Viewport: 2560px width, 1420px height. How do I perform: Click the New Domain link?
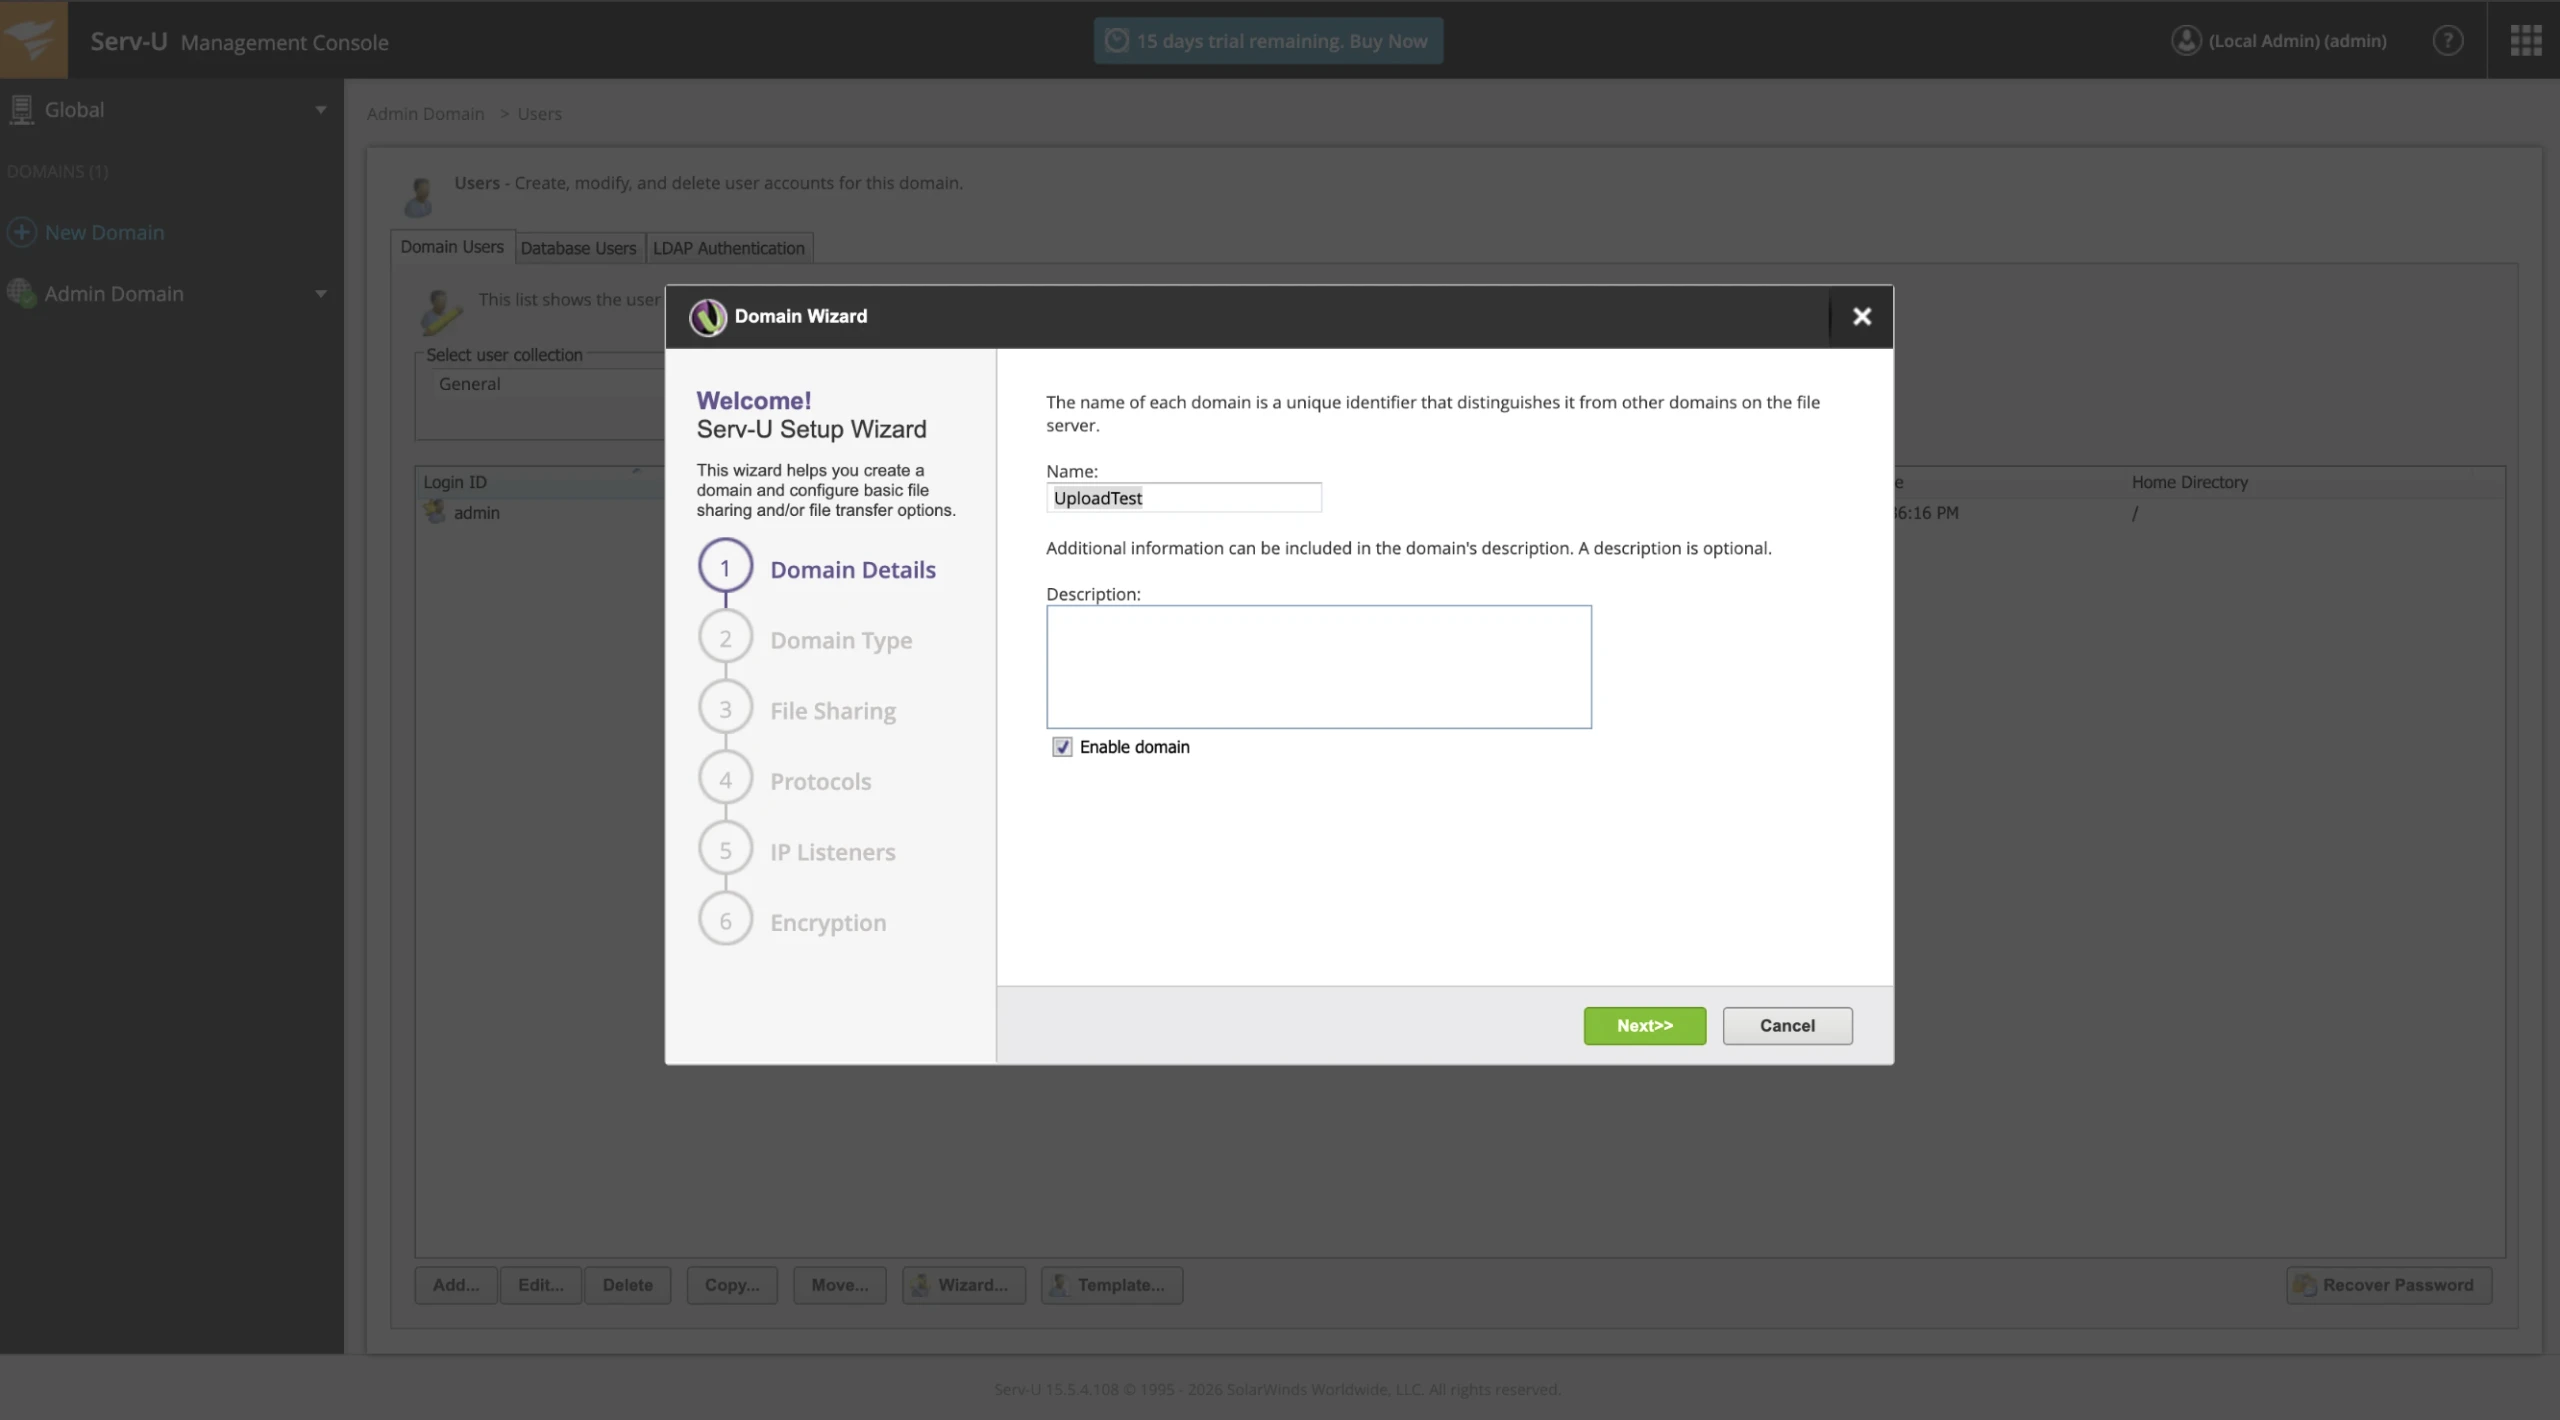click(104, 232)
